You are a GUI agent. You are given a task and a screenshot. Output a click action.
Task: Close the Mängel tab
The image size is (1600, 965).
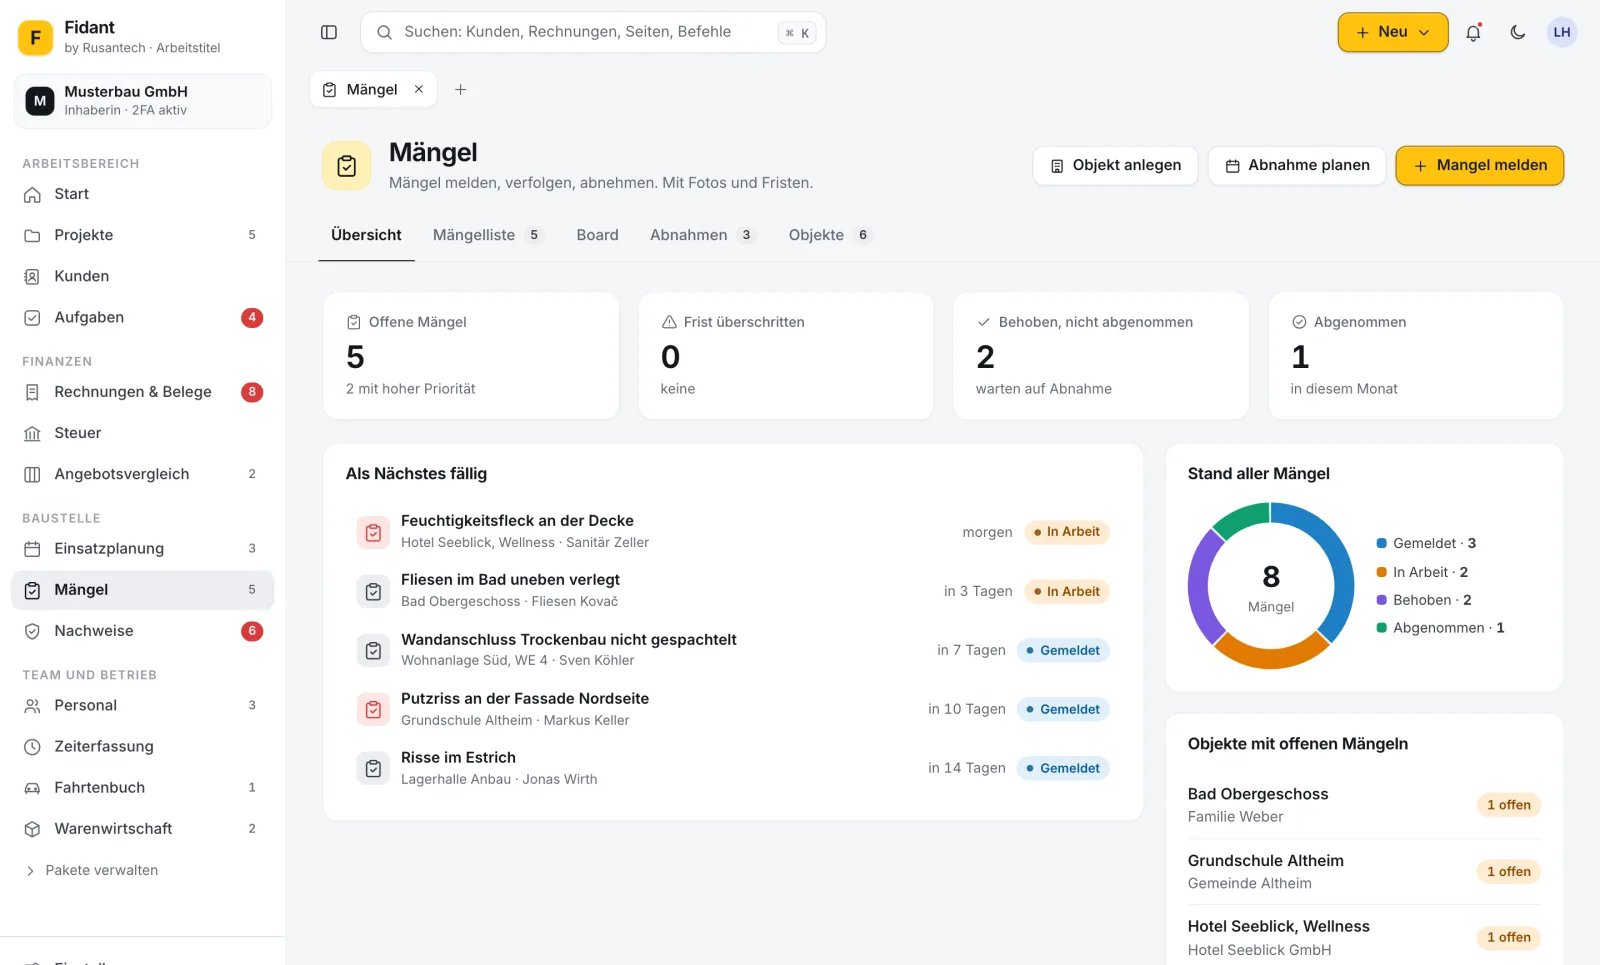tap(419, 89)
